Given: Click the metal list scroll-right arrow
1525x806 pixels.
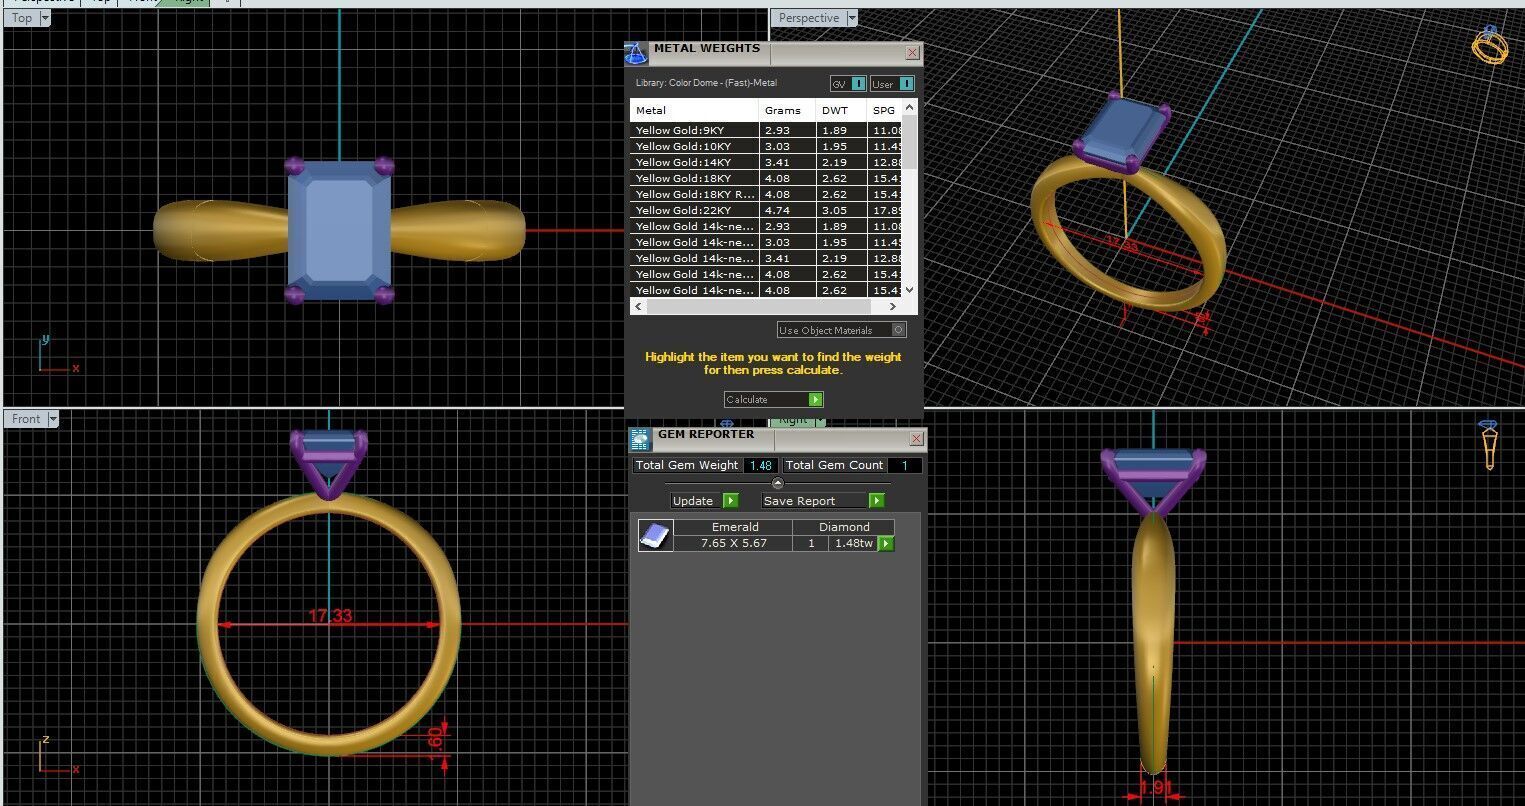Looking at the screenshot, I should 893,306.
